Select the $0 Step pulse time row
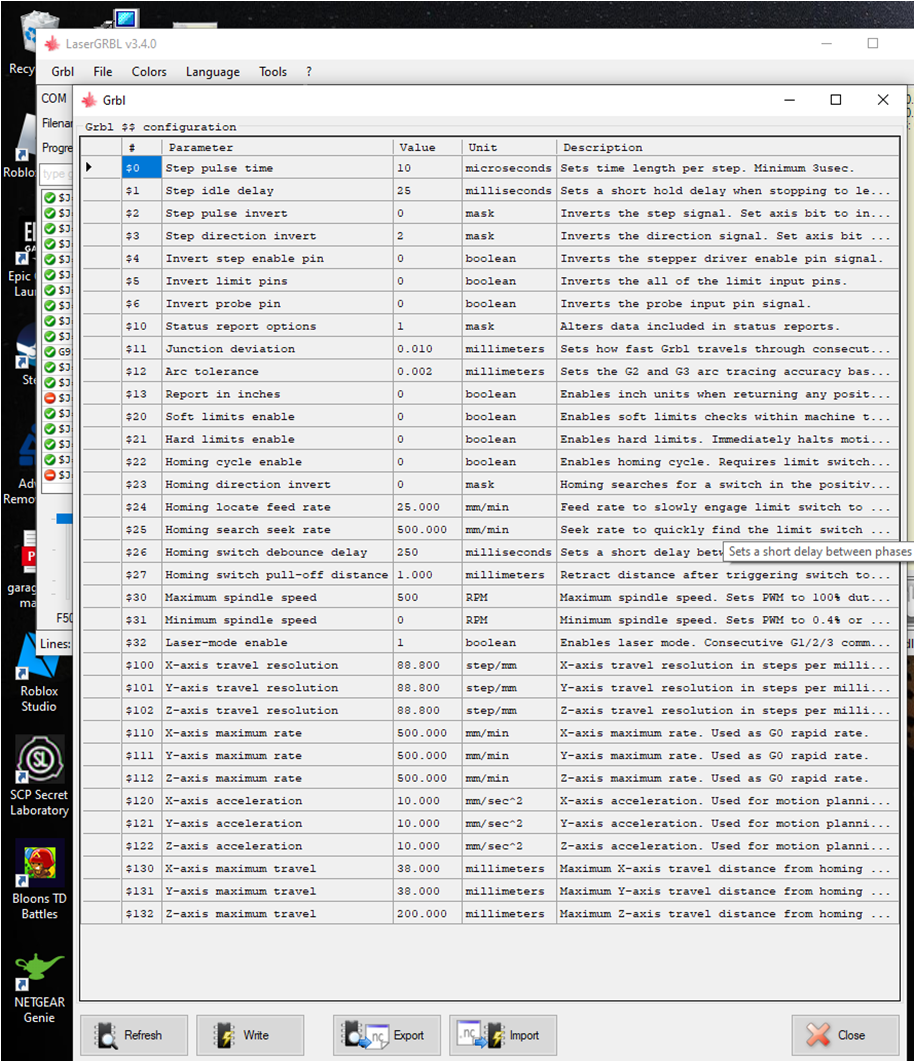 pyautogui.click(x=277, y=168)
